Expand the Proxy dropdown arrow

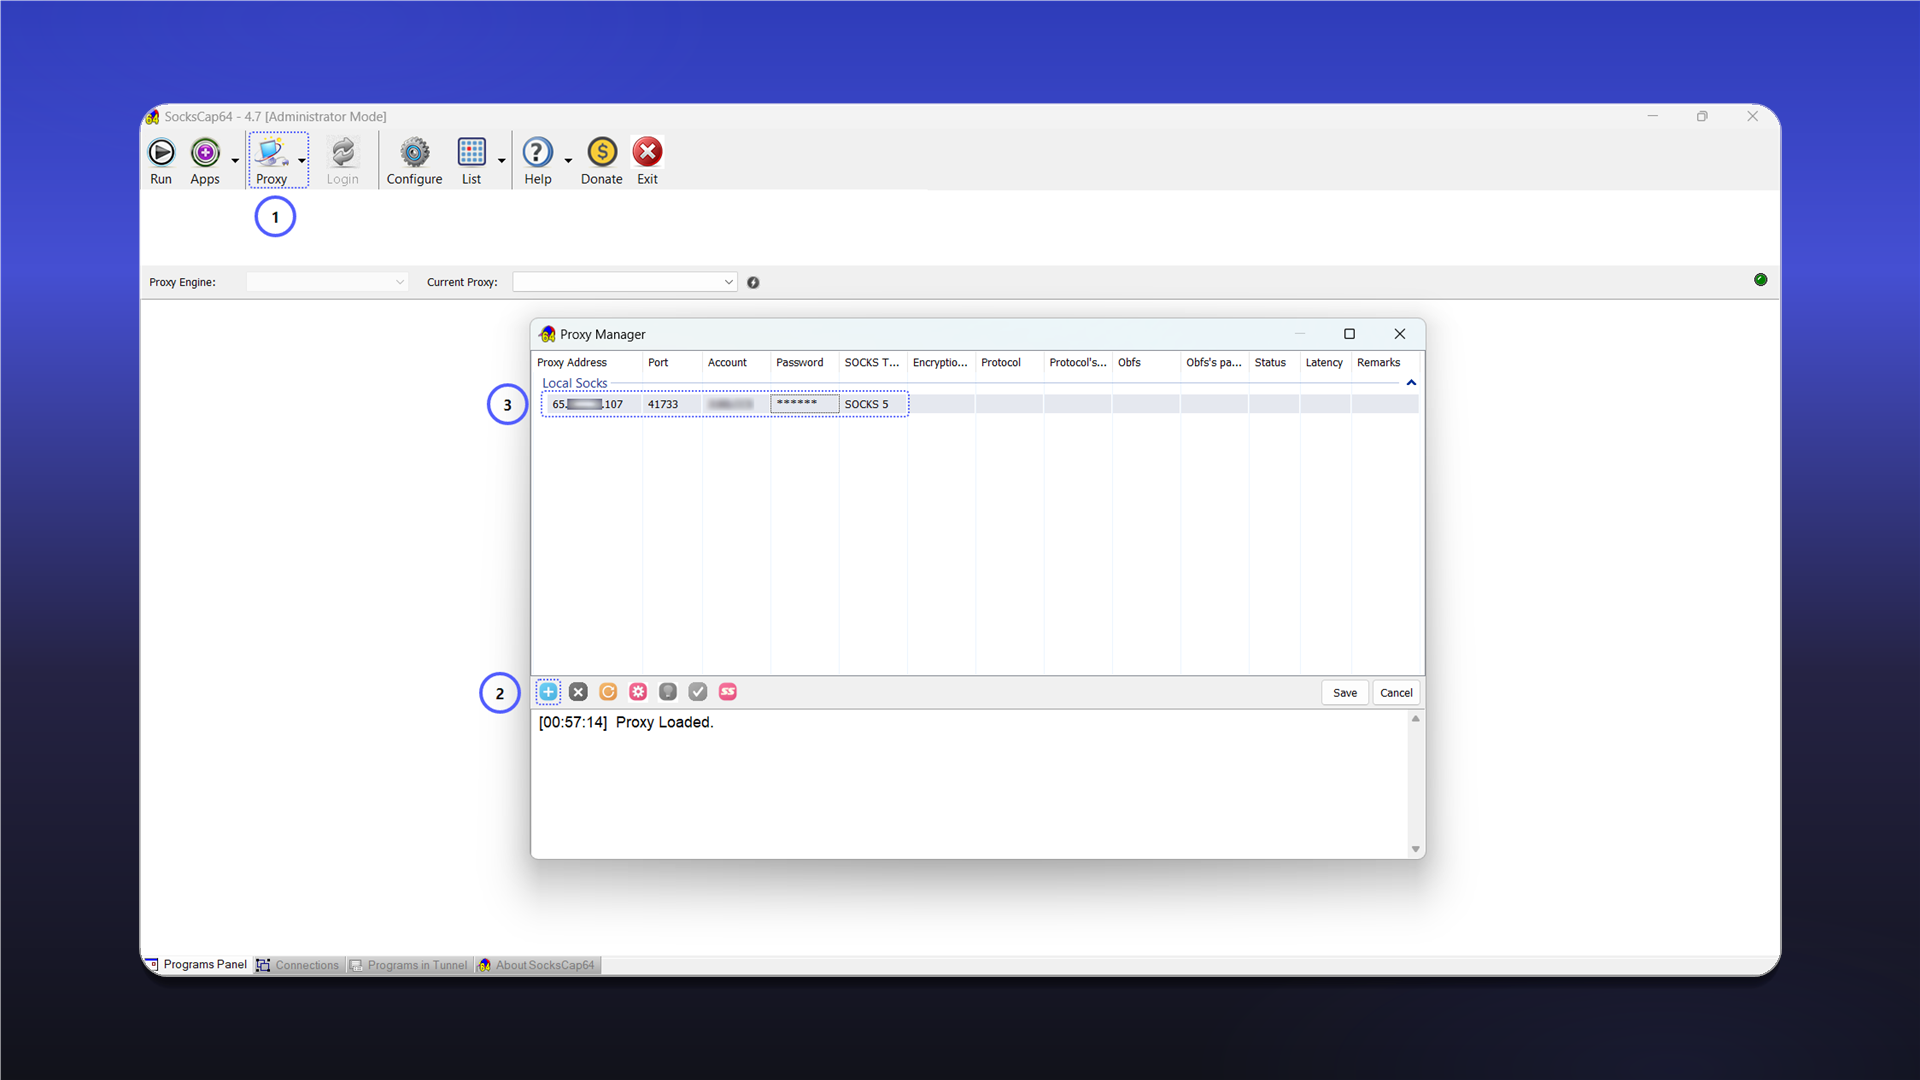(x=301, y=161)
